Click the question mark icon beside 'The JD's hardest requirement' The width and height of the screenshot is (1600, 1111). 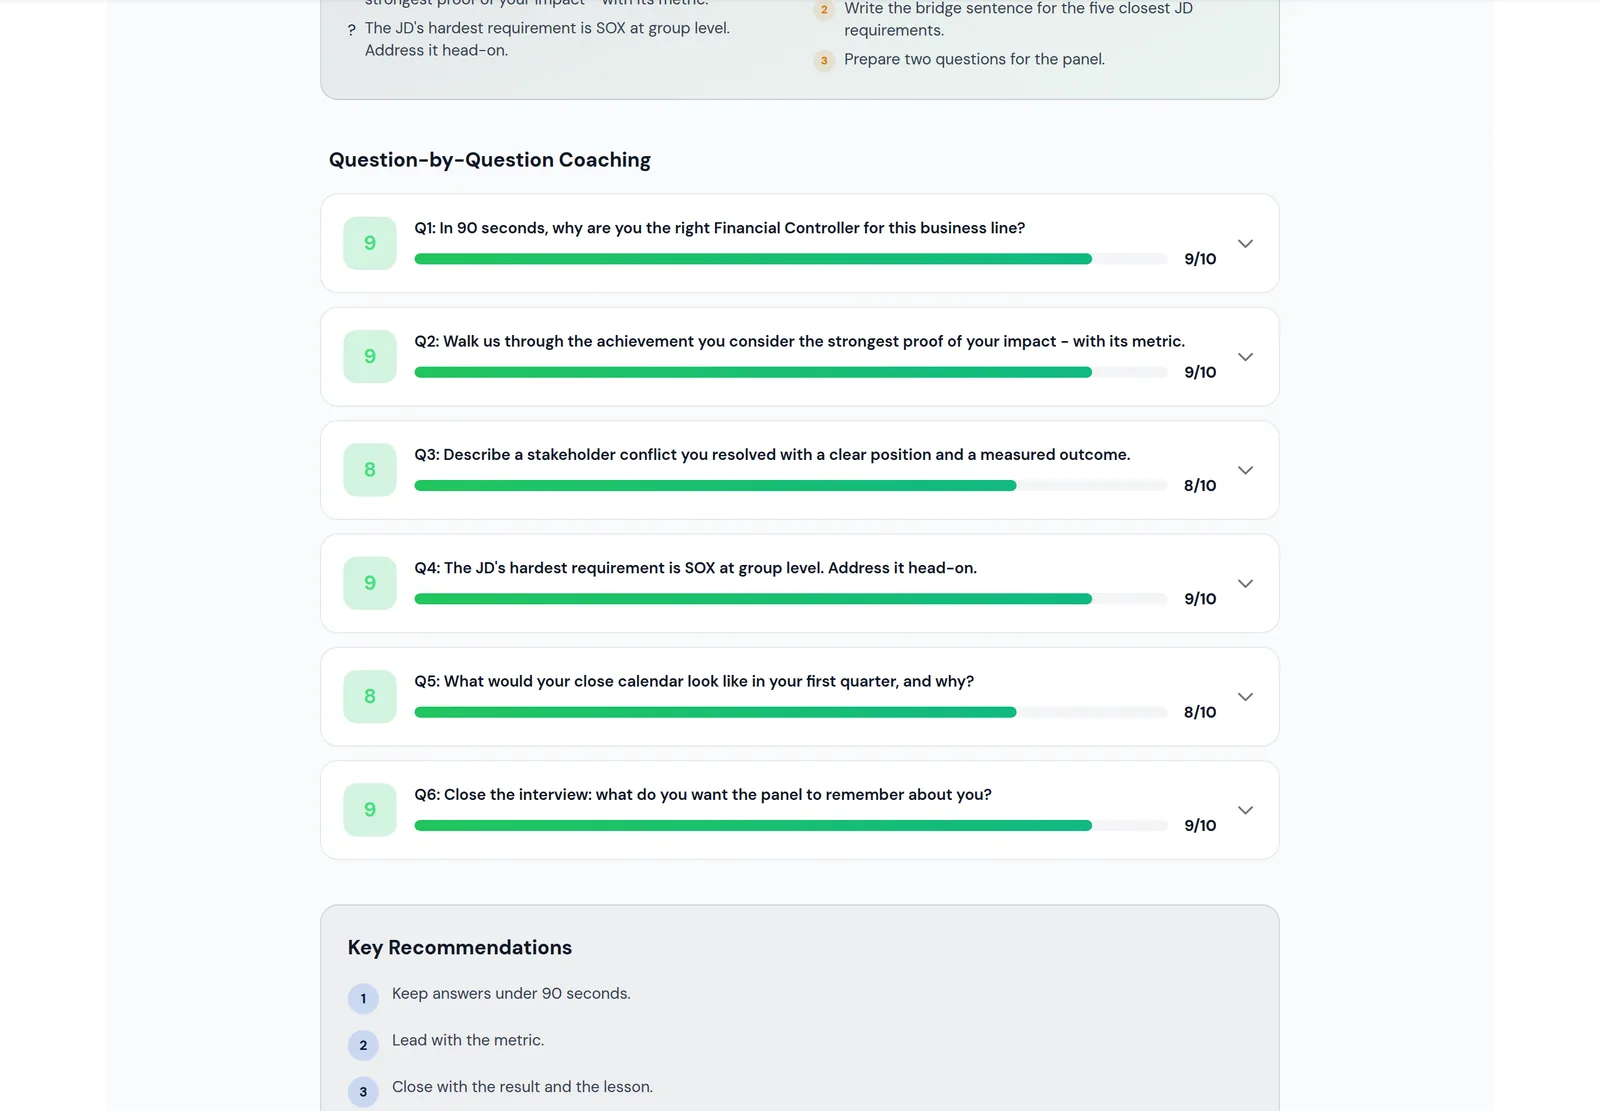[351, 30]
